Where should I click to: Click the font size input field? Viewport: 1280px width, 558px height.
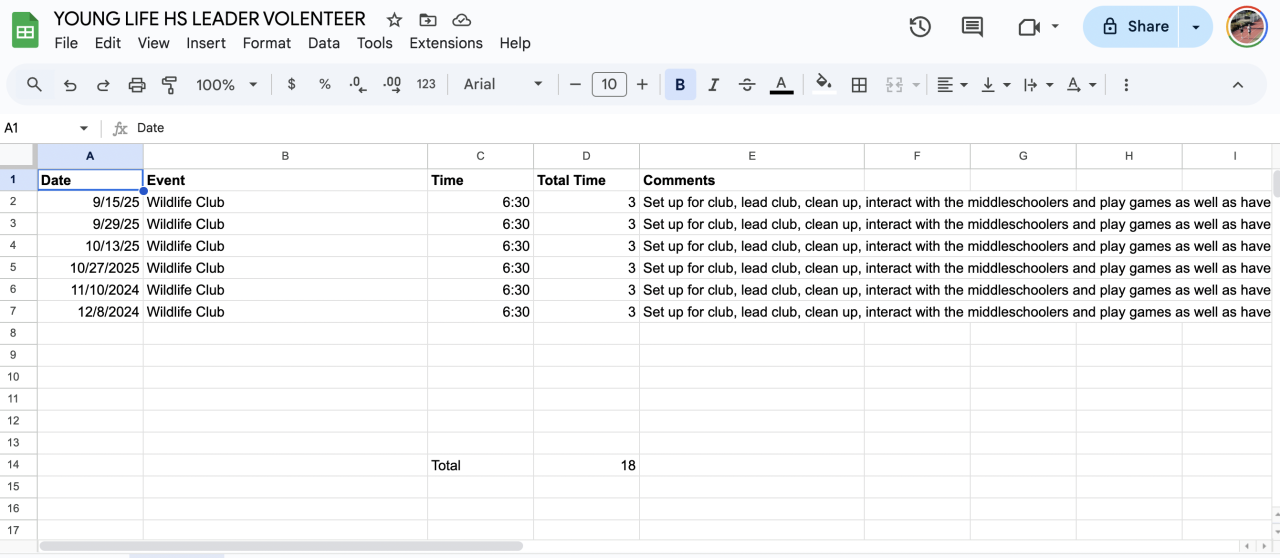pyautogui.click(x=609, y=85)
